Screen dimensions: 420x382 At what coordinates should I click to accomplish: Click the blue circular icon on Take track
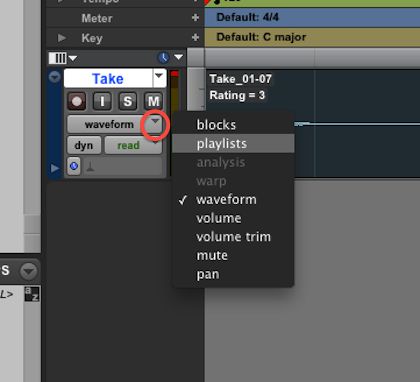(x=74, y=166)
